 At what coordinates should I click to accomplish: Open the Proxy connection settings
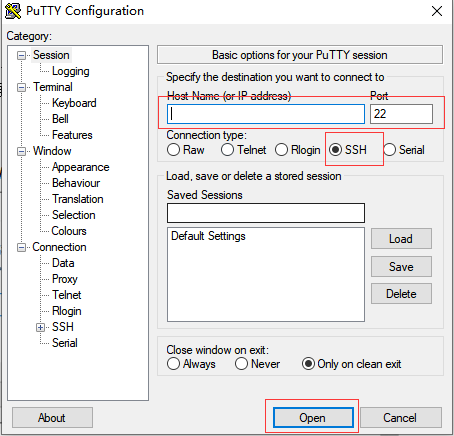[x=65, y=279]
